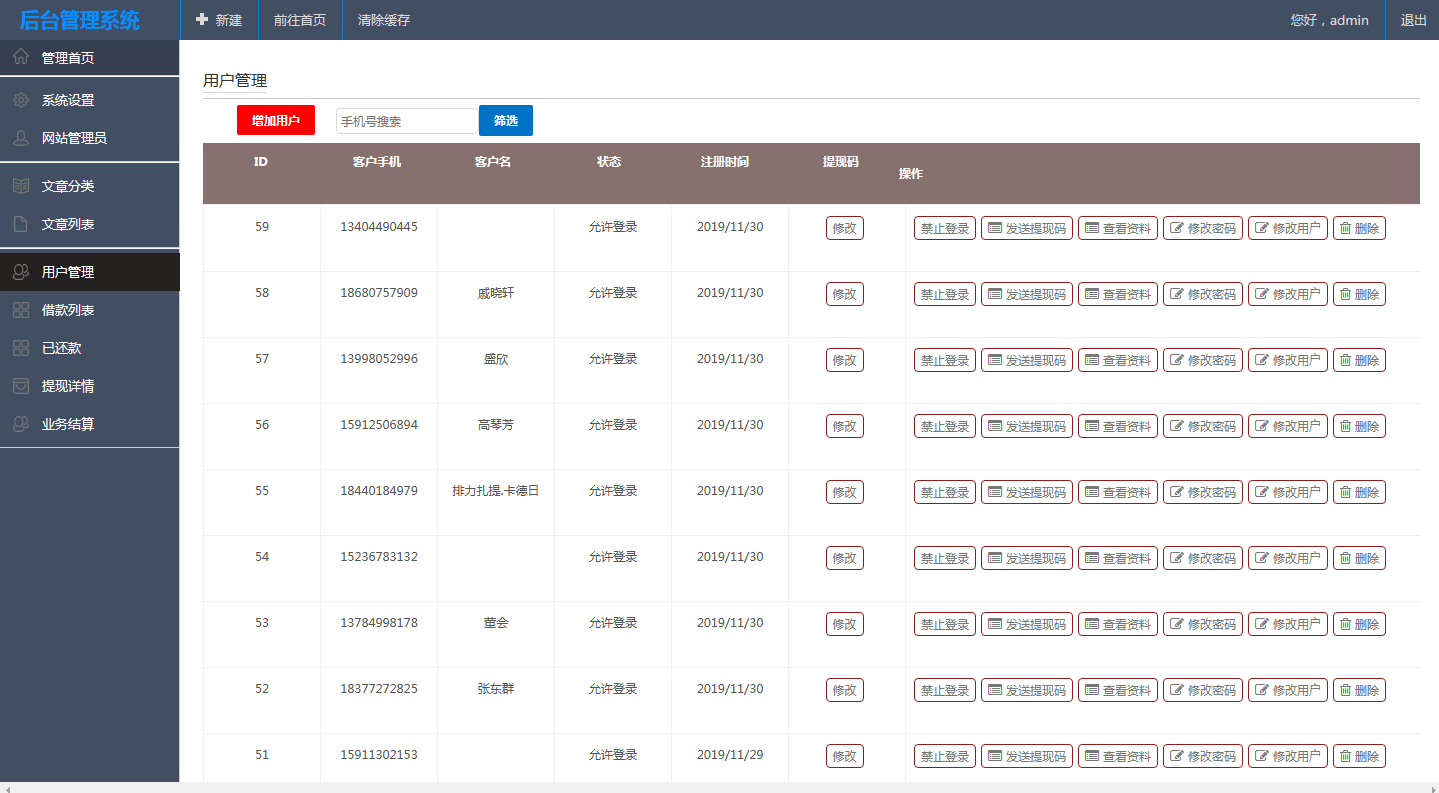Screen dimensions: 1439x793
Task: Click phone number 15911302153
Action: (379, 755)
